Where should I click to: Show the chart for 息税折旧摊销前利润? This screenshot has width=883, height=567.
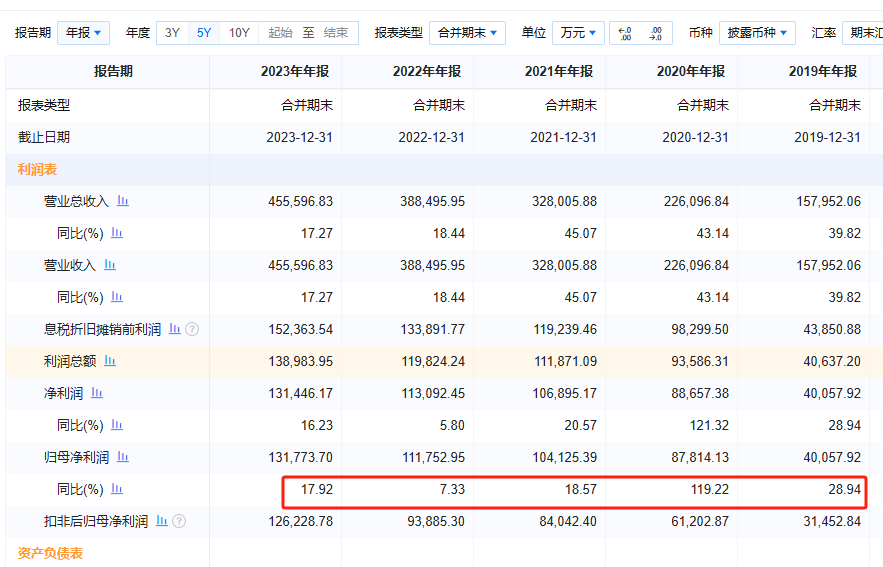point(175,329)
